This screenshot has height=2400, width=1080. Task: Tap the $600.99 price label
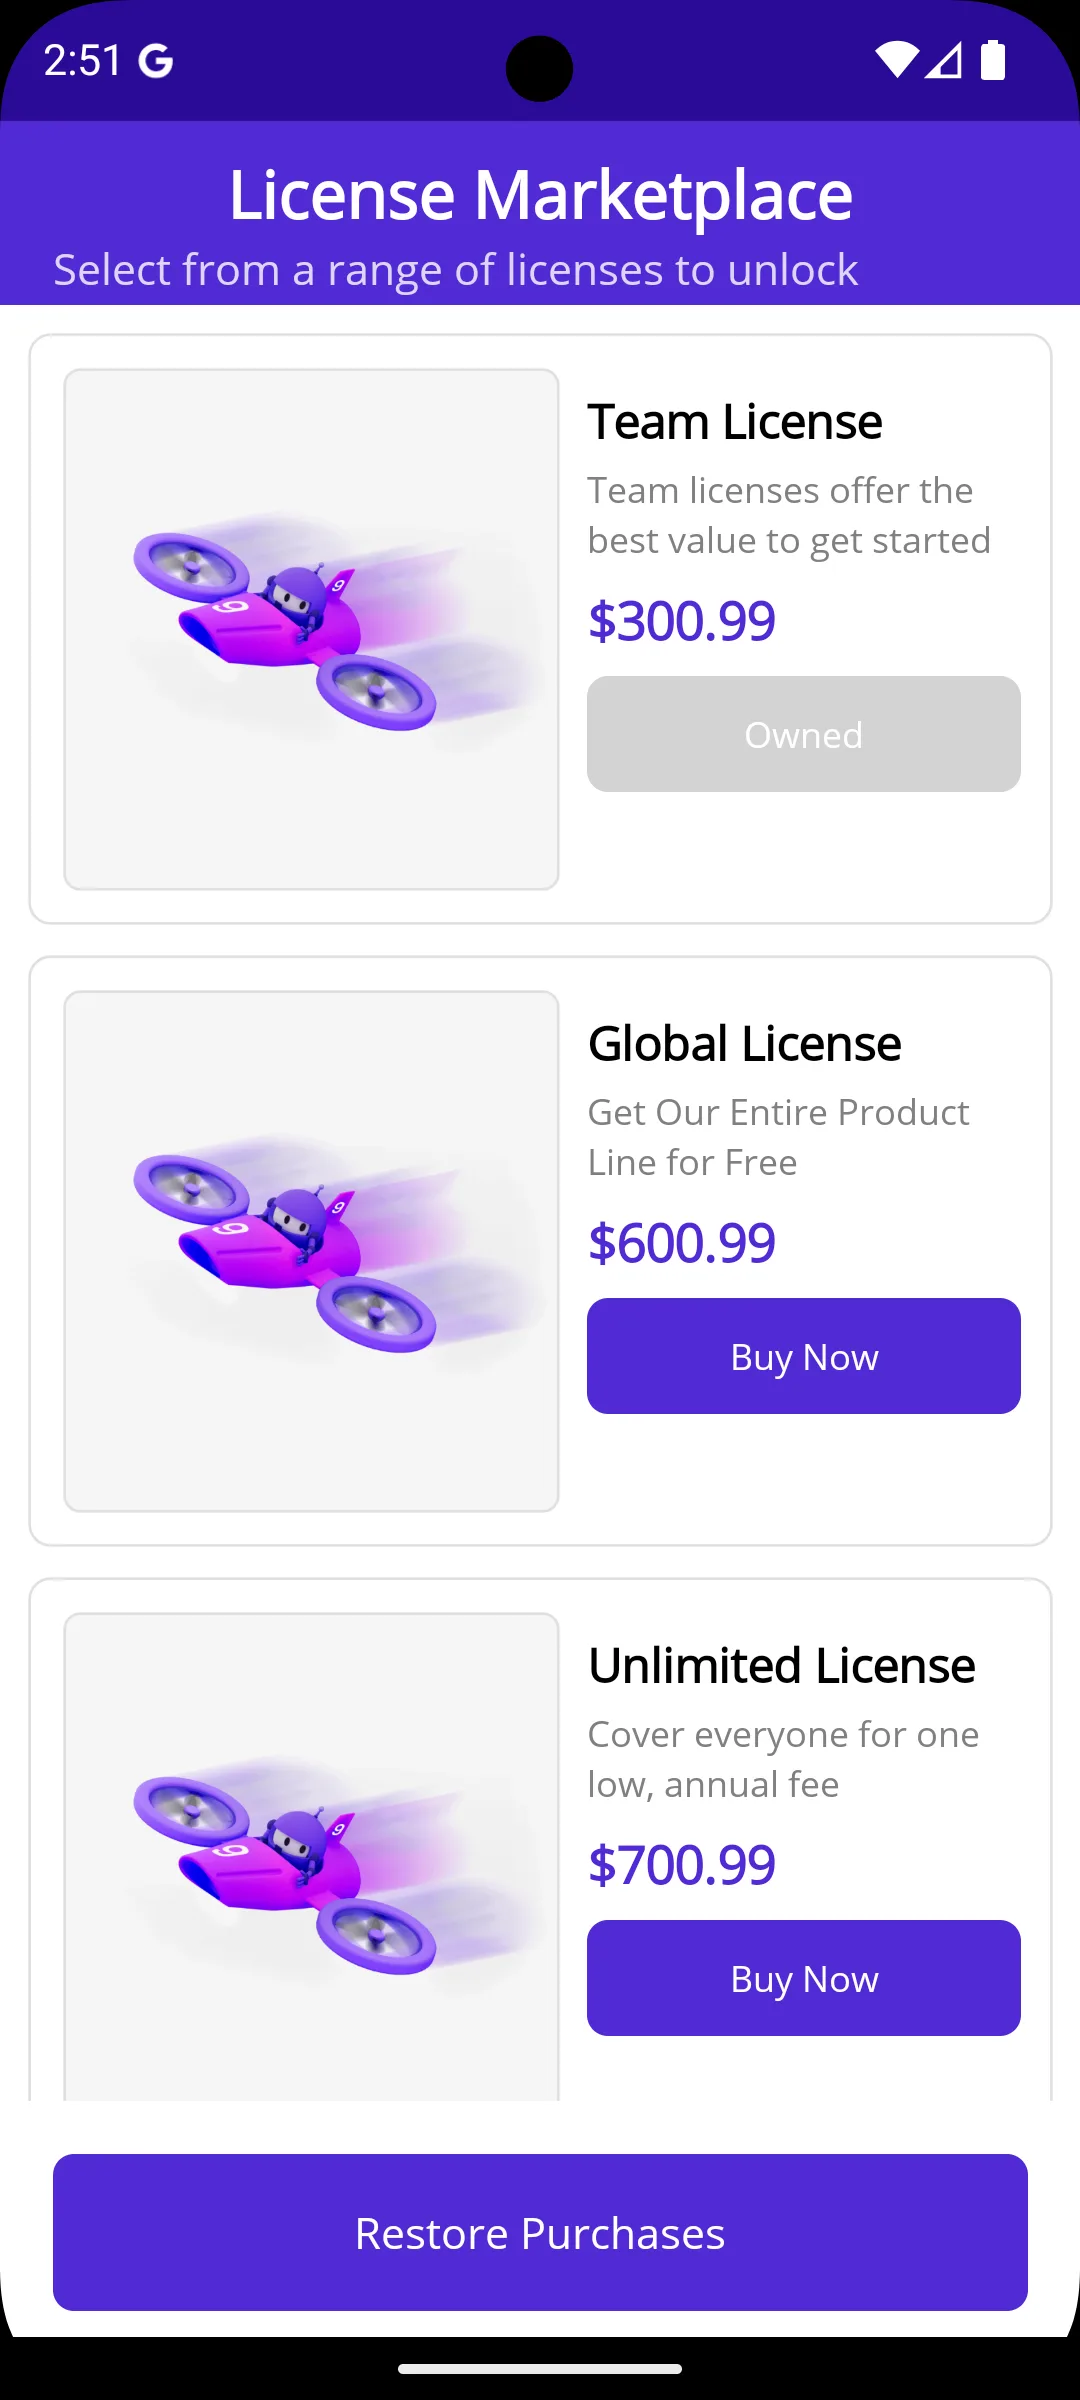pos(681,1243)
